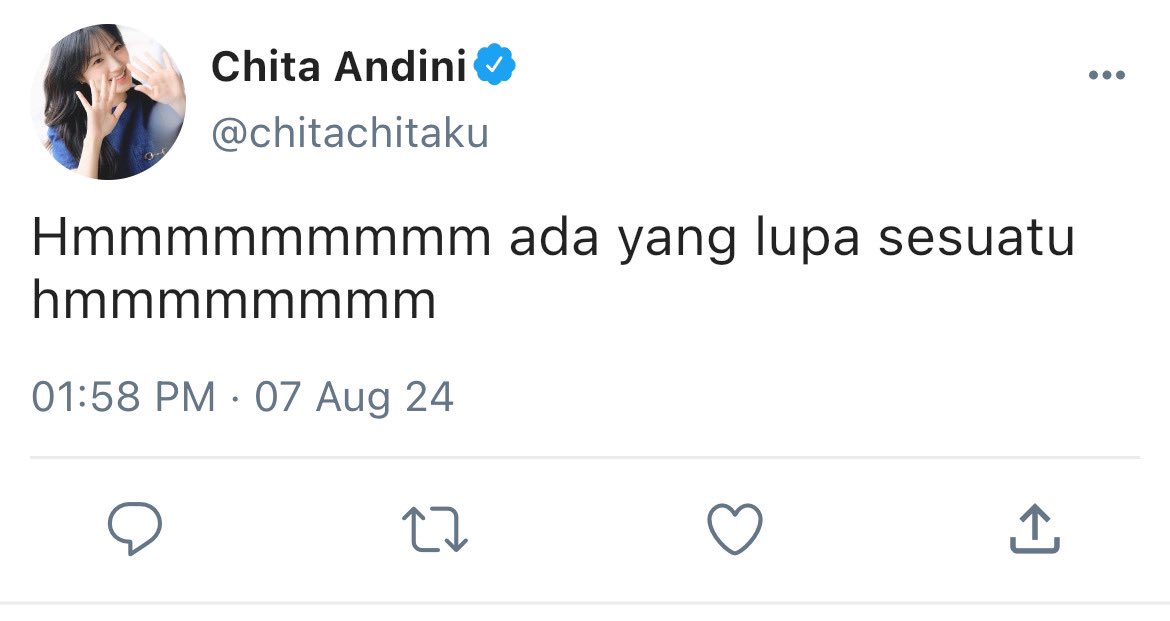Reply to the tweet via speech bubble icon
This screenshot has width=1170, height=621.
click(135, 528)
